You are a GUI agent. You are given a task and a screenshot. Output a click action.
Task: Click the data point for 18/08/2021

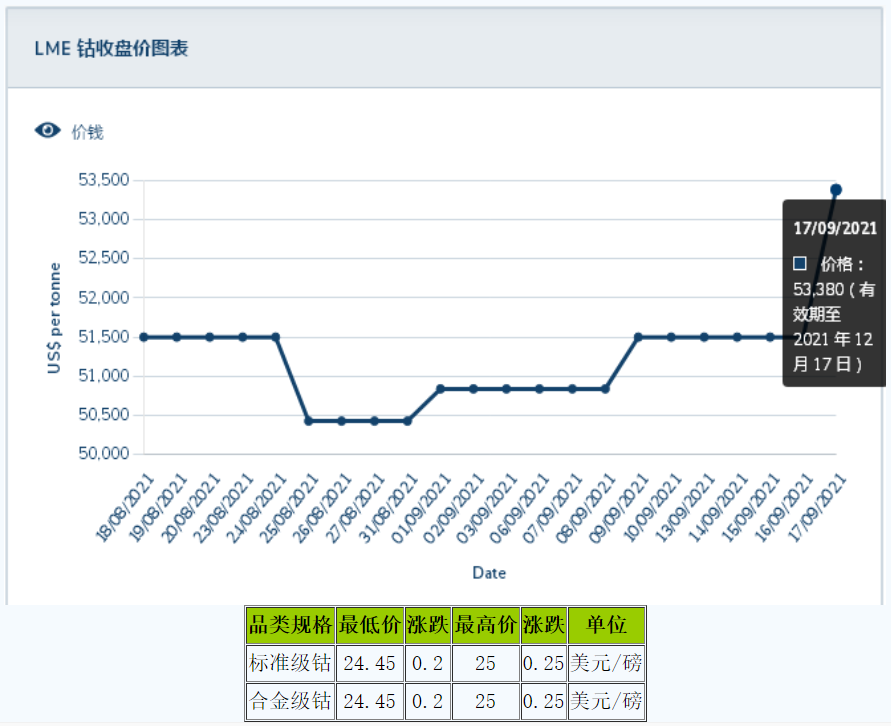pyautogui.click(x=144, y=337)
